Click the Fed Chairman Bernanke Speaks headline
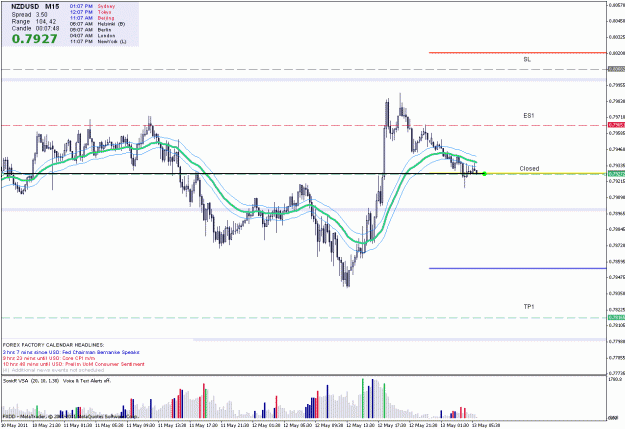Screen dimensions: 625x429 (x=71, y=352)
